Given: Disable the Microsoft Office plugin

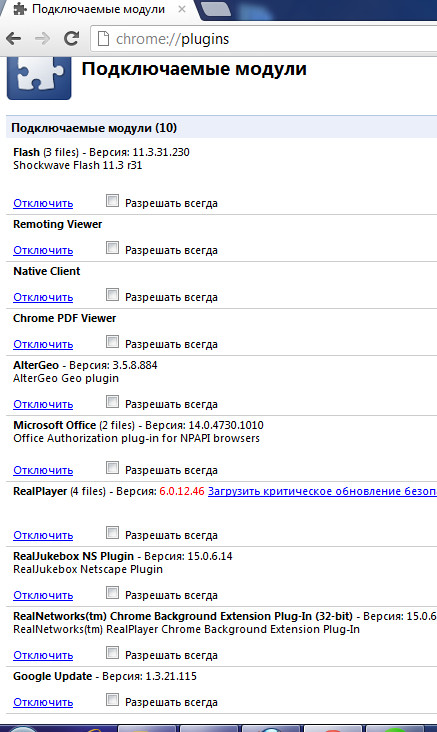Looking at the screenshot, I should coord(43,470).
